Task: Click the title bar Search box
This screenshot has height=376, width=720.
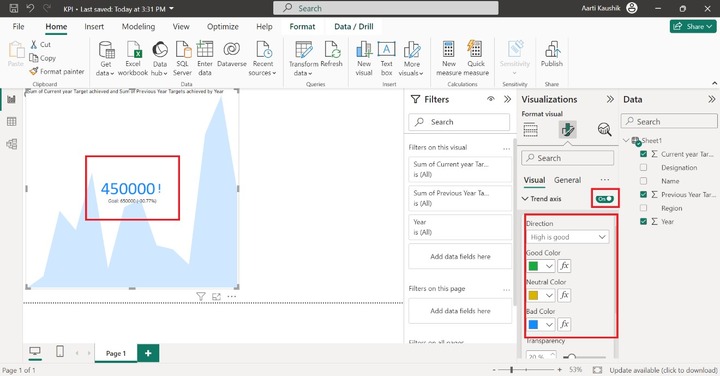Action: coord(386,8)
